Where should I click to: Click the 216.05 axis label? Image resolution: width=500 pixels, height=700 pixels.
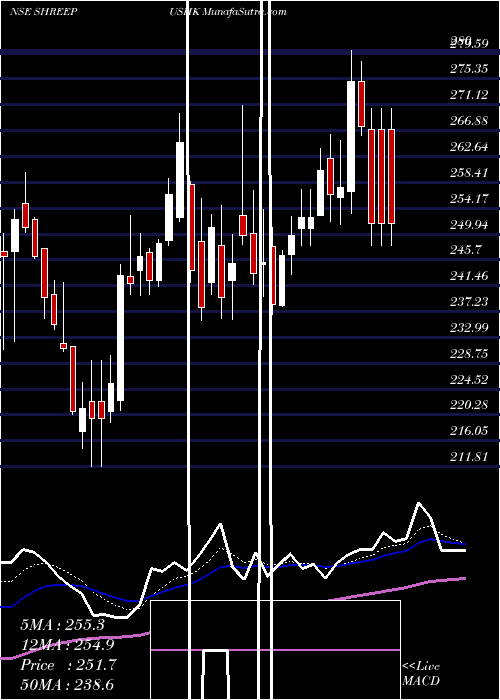(469, 431)
